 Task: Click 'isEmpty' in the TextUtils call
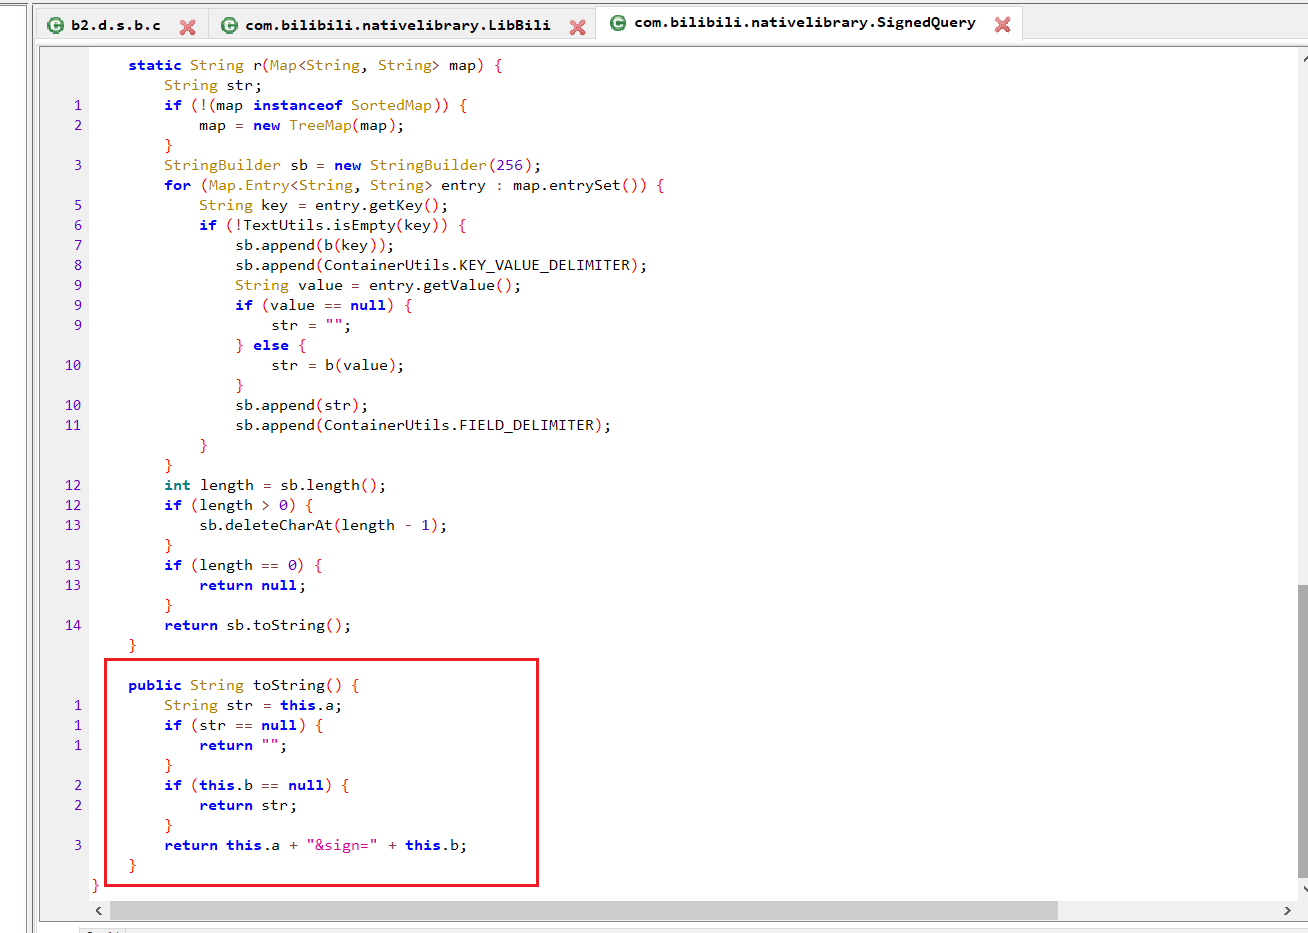[x=360, y=225]
